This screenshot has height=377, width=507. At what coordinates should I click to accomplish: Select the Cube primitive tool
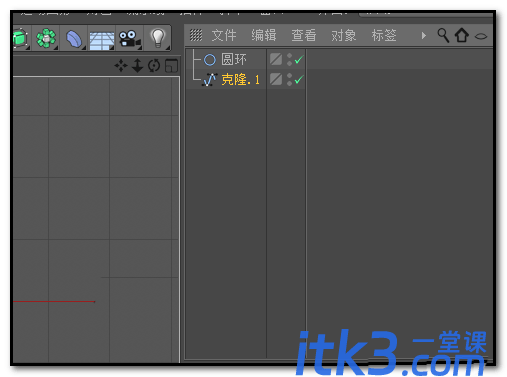point(21,38)
